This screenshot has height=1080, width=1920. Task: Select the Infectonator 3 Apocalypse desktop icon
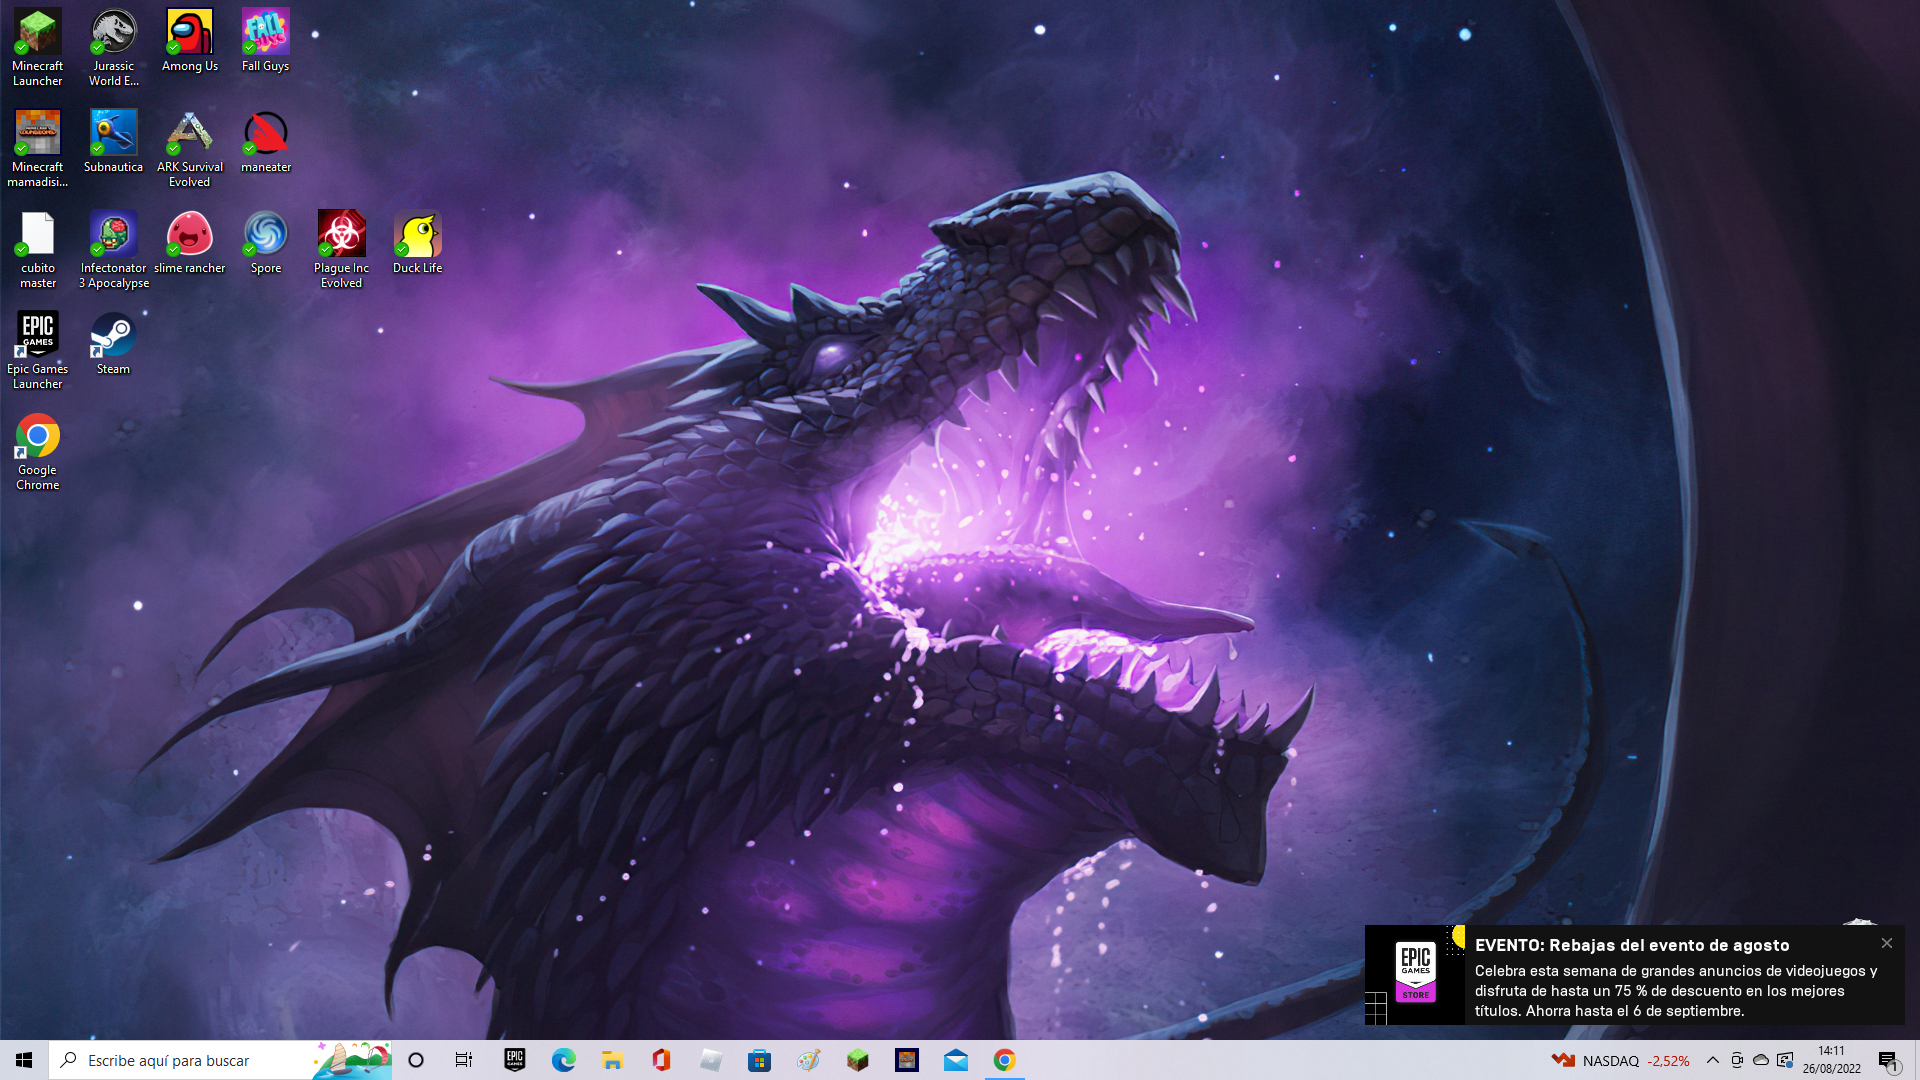point(114,249)
